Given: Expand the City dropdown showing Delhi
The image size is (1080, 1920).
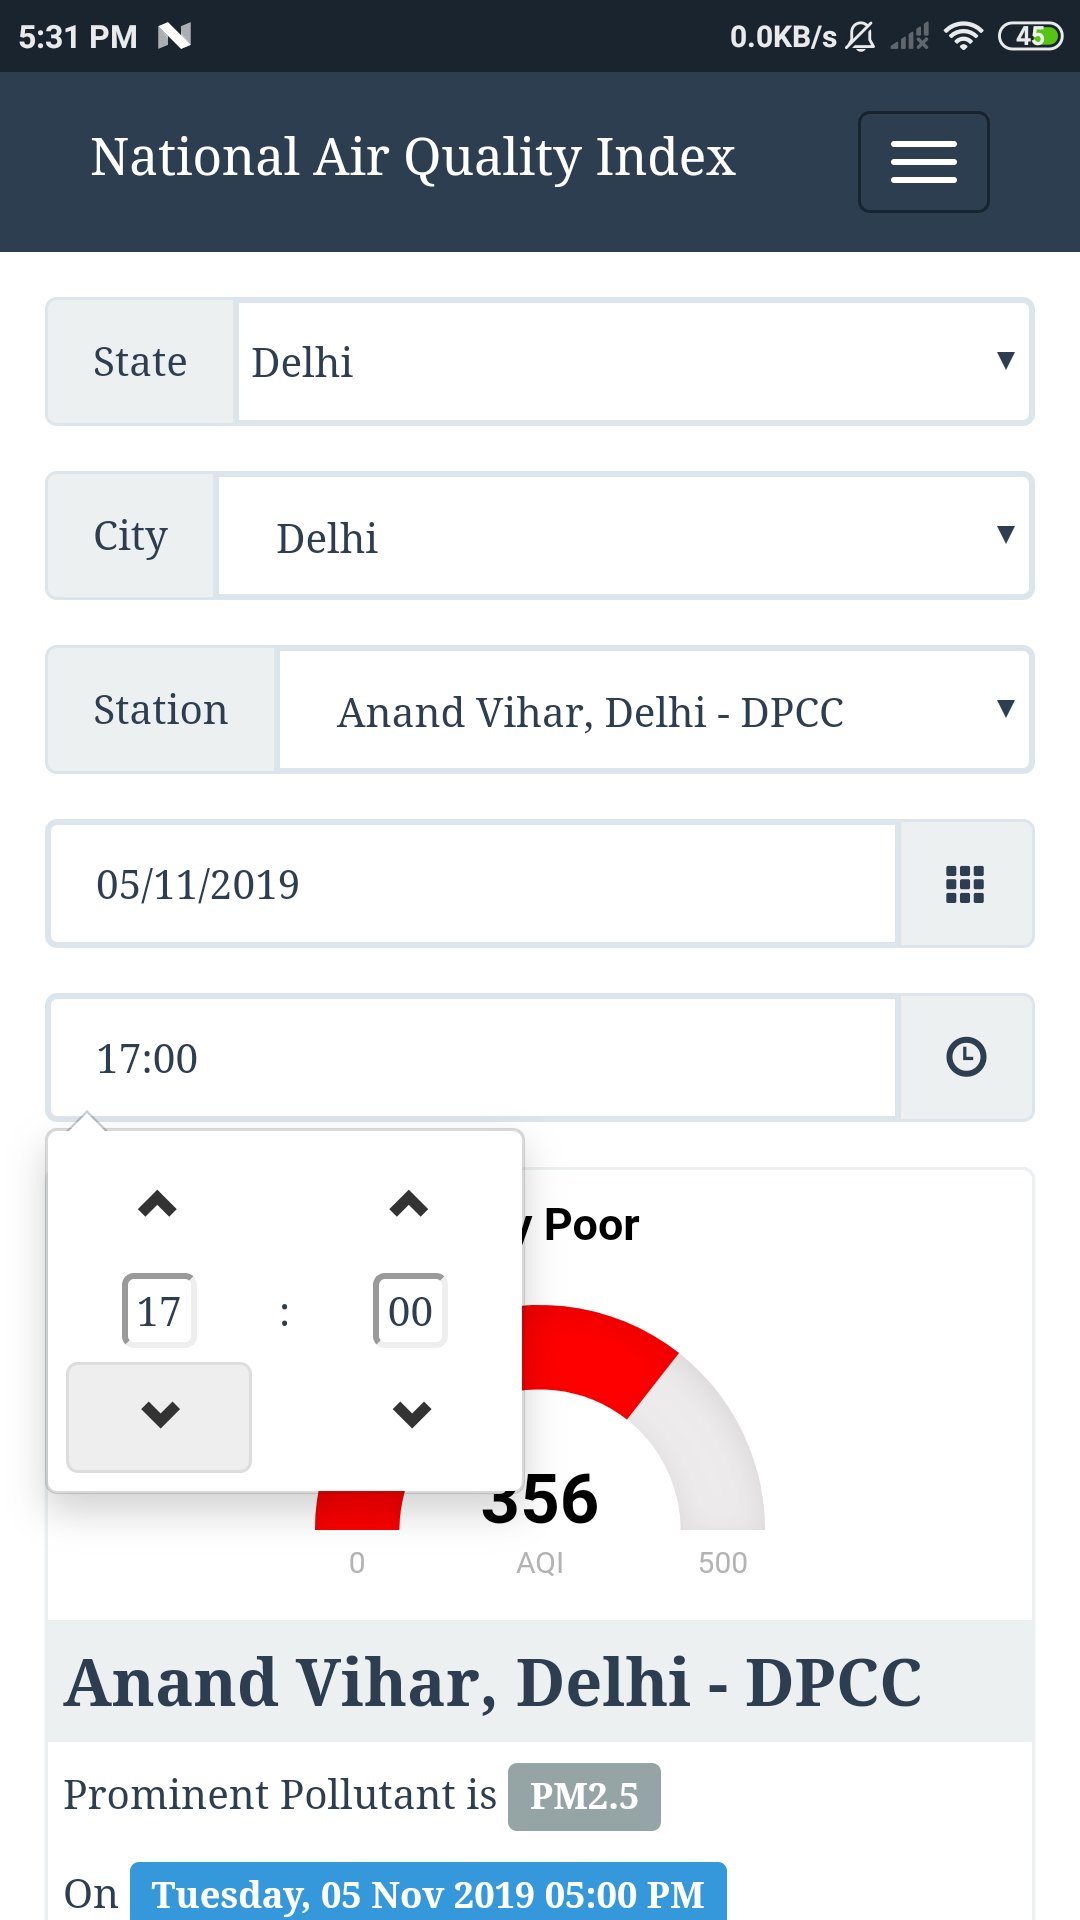Looking at the screenshot, I should 622,537.
